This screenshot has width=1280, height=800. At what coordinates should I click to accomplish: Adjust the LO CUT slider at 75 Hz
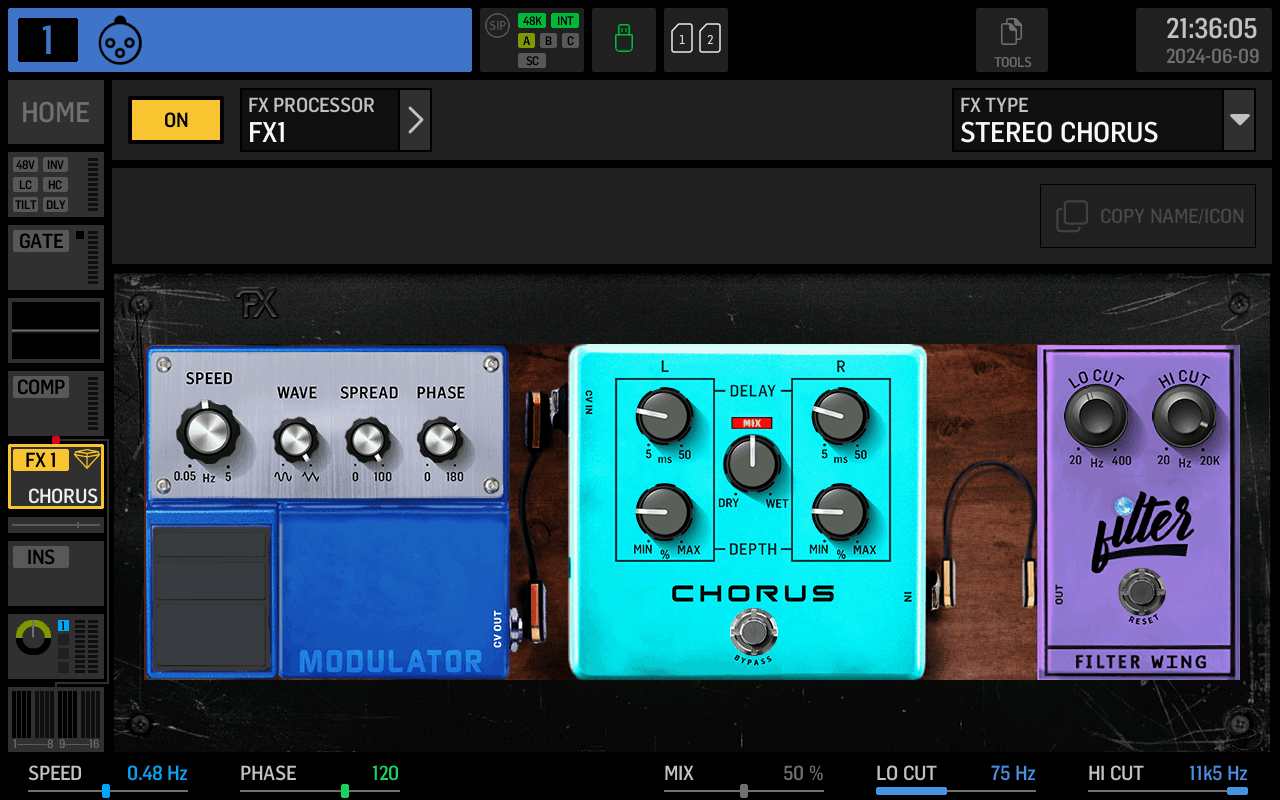pos(956,791)
